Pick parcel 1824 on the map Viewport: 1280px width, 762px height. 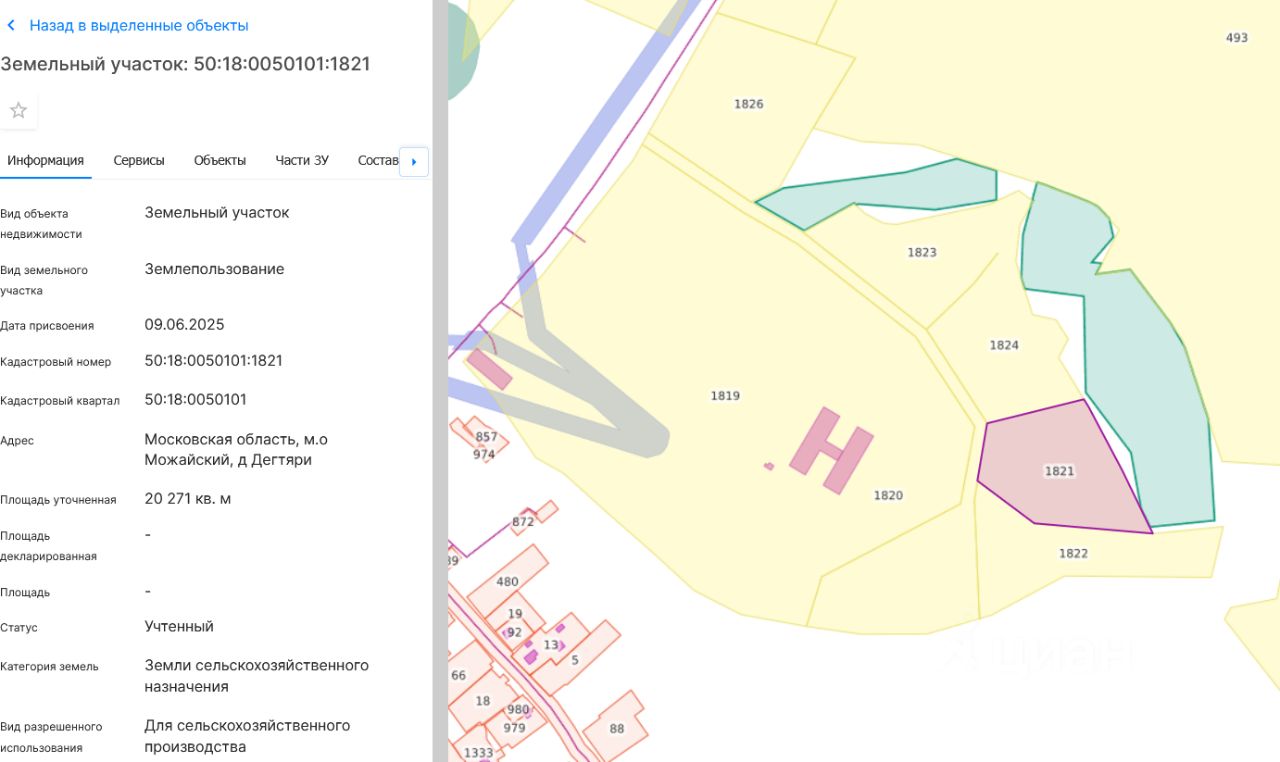[1003, 345]
